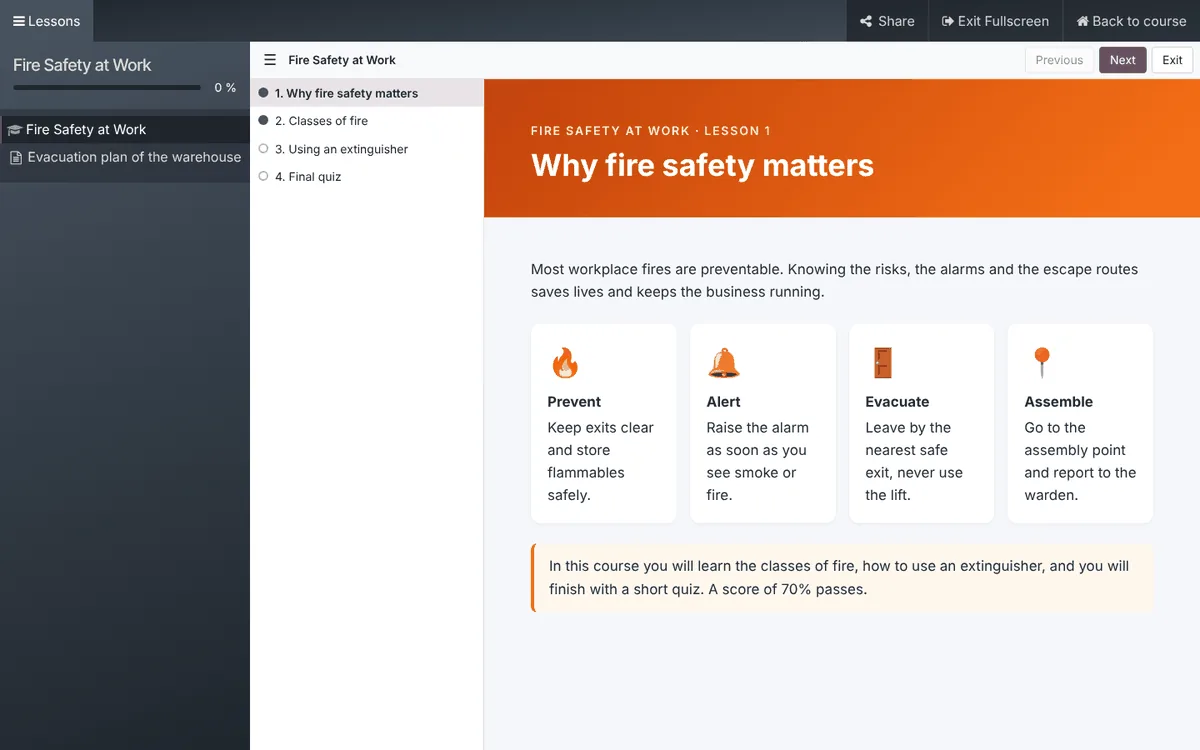
Task: Click the 'Alert' card title
Action: [723, 402]
